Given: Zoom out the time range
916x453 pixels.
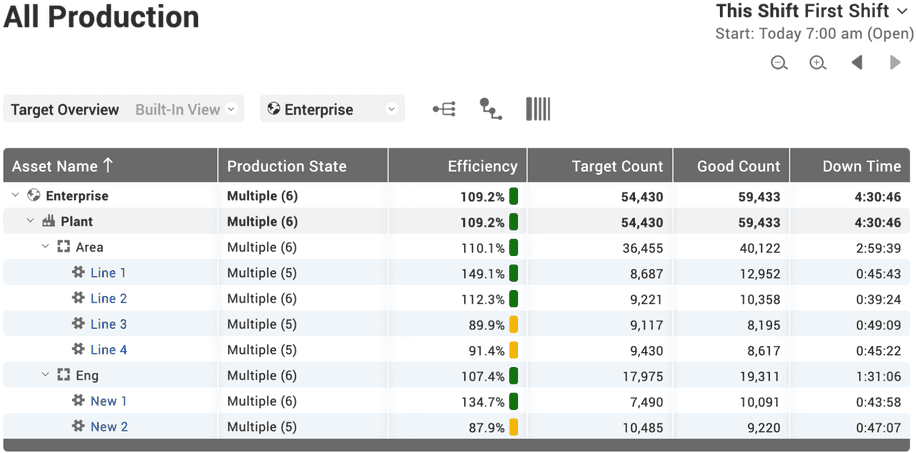Looking at the screenshot, I should [779, 63].
